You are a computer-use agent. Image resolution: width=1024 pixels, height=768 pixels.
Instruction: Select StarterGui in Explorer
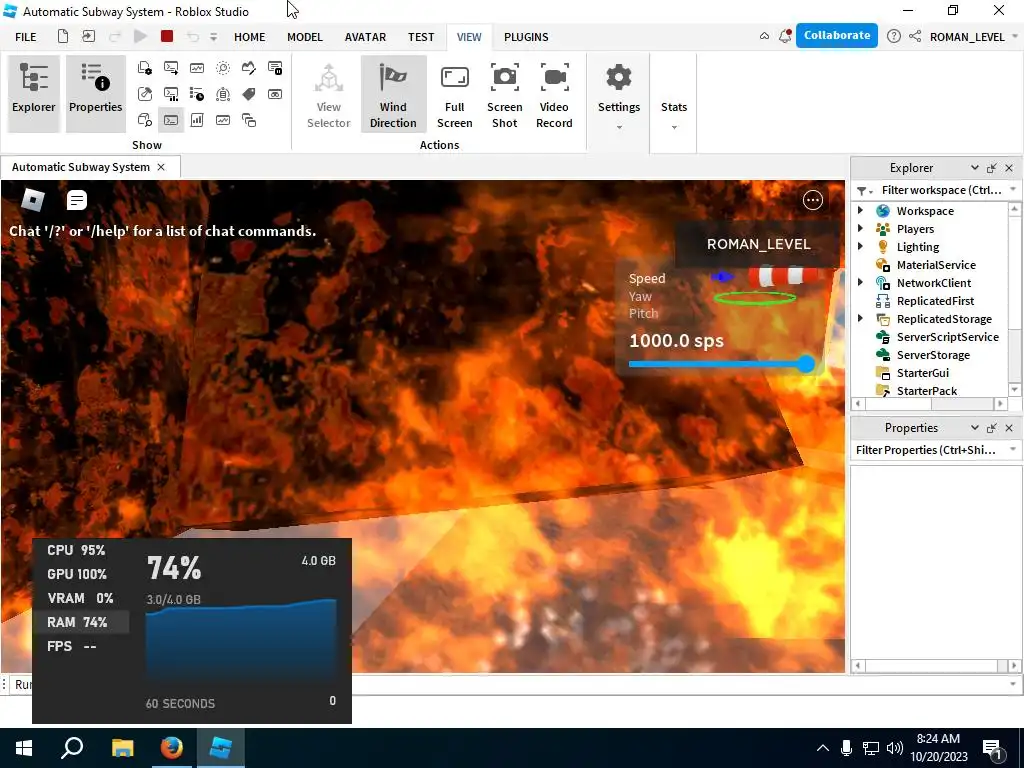tap(922, 372)
